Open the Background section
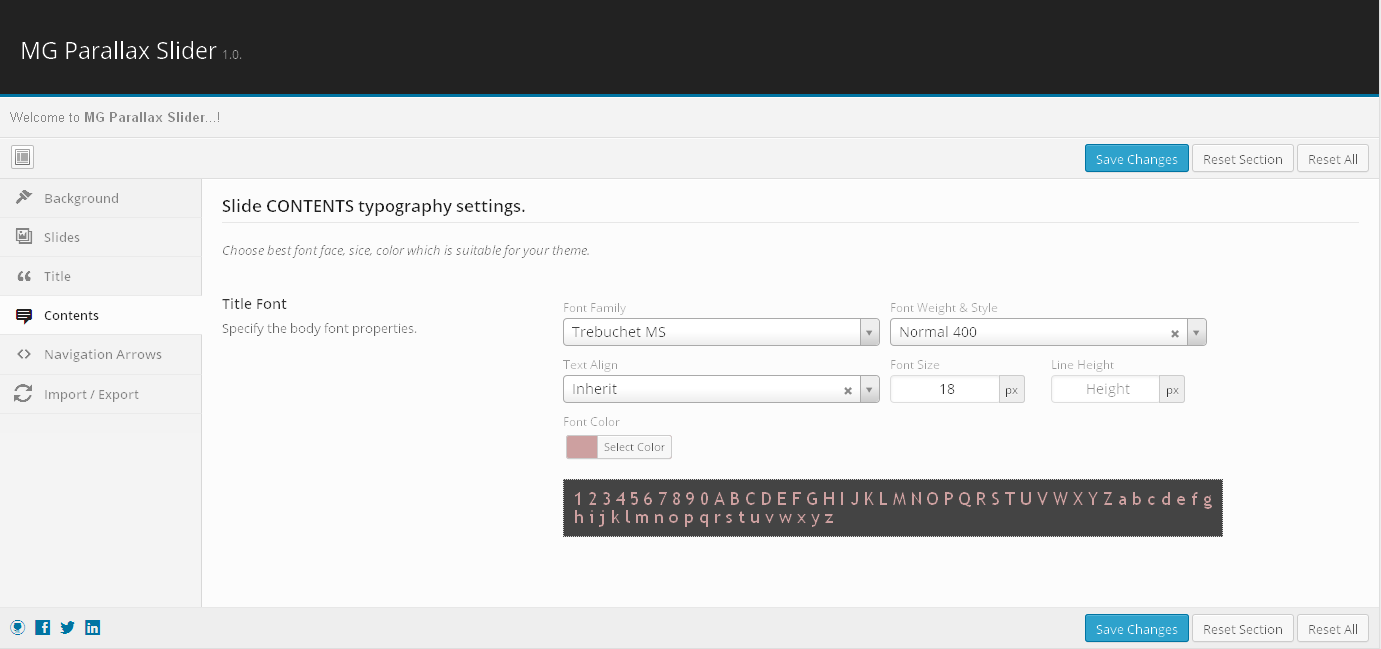 click(100, 198)
